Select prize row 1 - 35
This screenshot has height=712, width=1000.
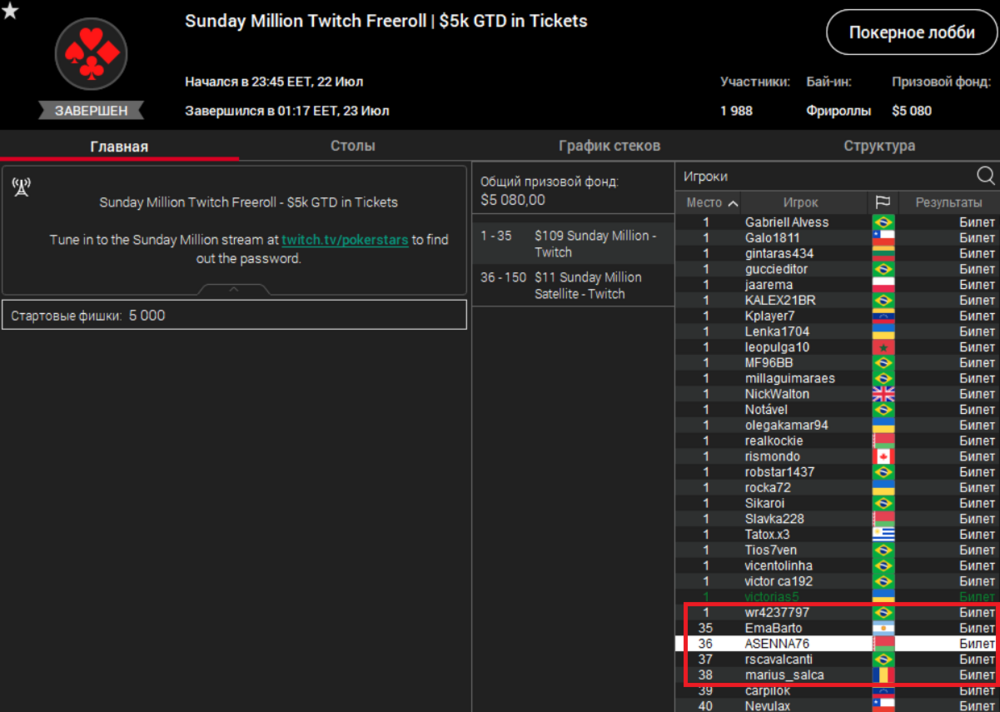click(x=573, y=244)
